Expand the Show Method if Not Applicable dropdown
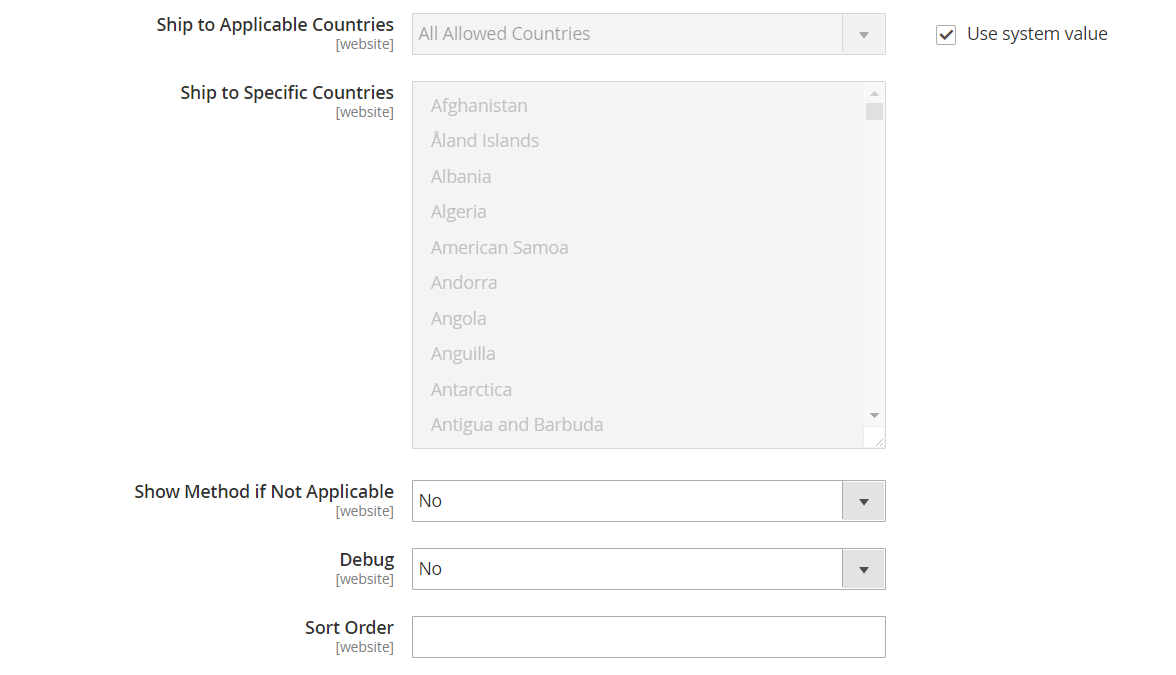This screenshot has height=675, width=1176. click(x=648, y=501)
